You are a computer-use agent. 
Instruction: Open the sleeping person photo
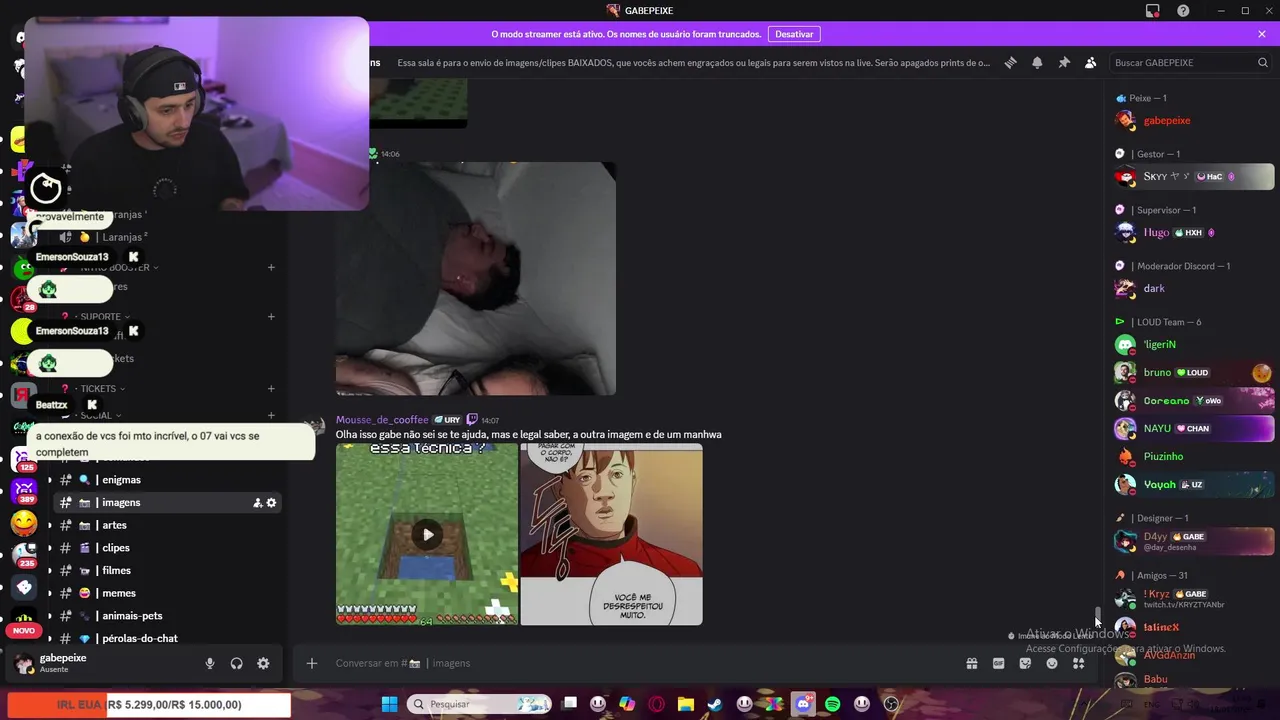(476, 279)
